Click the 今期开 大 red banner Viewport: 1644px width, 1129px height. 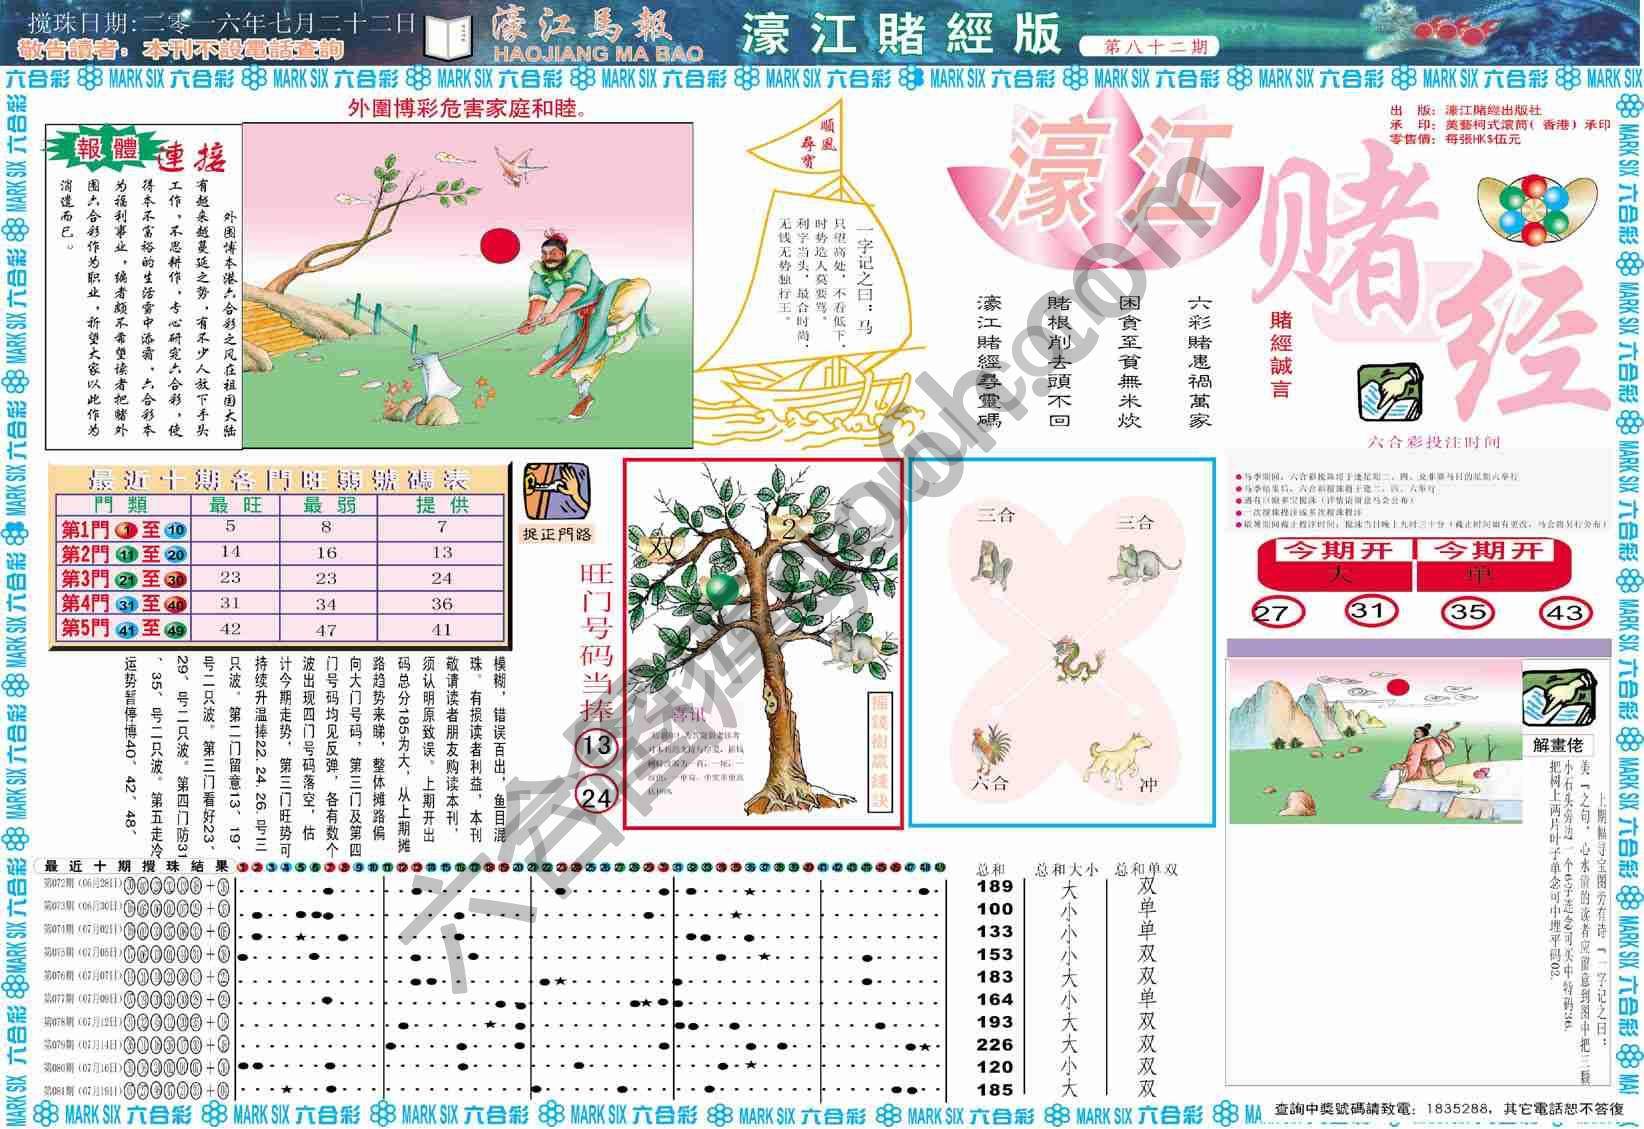click(1334, 563)
